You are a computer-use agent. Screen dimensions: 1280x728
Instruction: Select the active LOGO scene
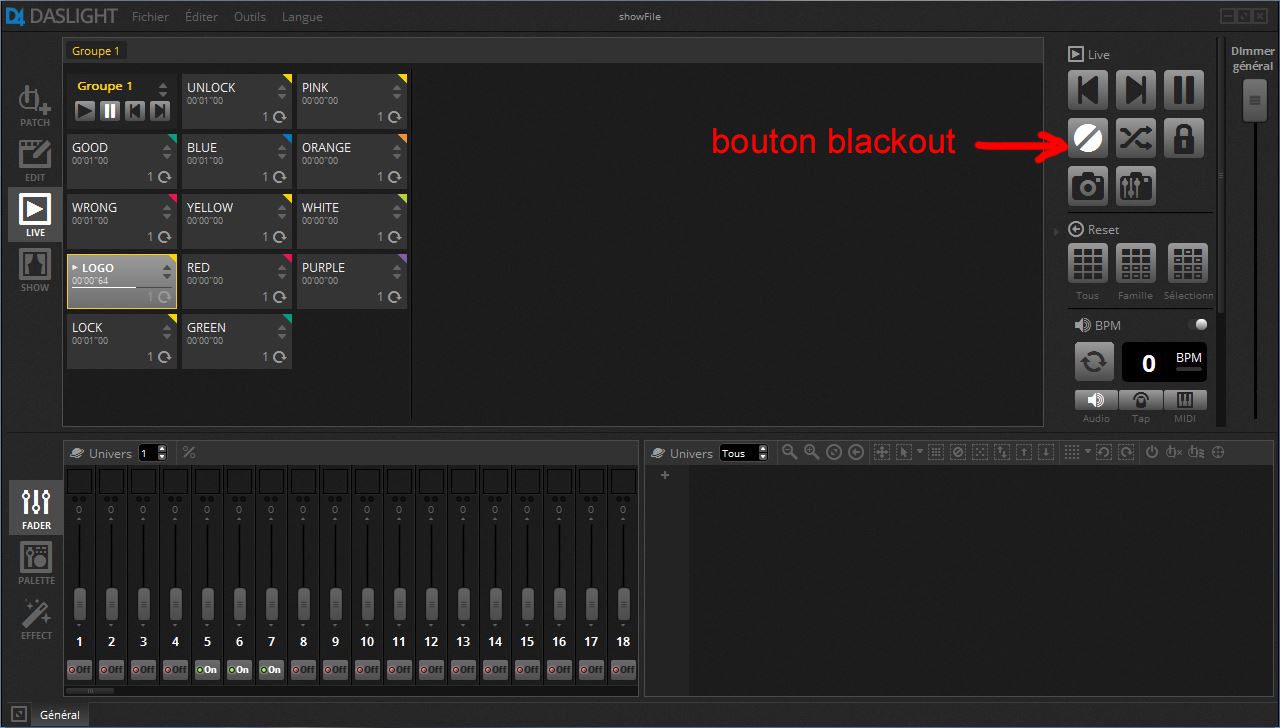(122, 281)
